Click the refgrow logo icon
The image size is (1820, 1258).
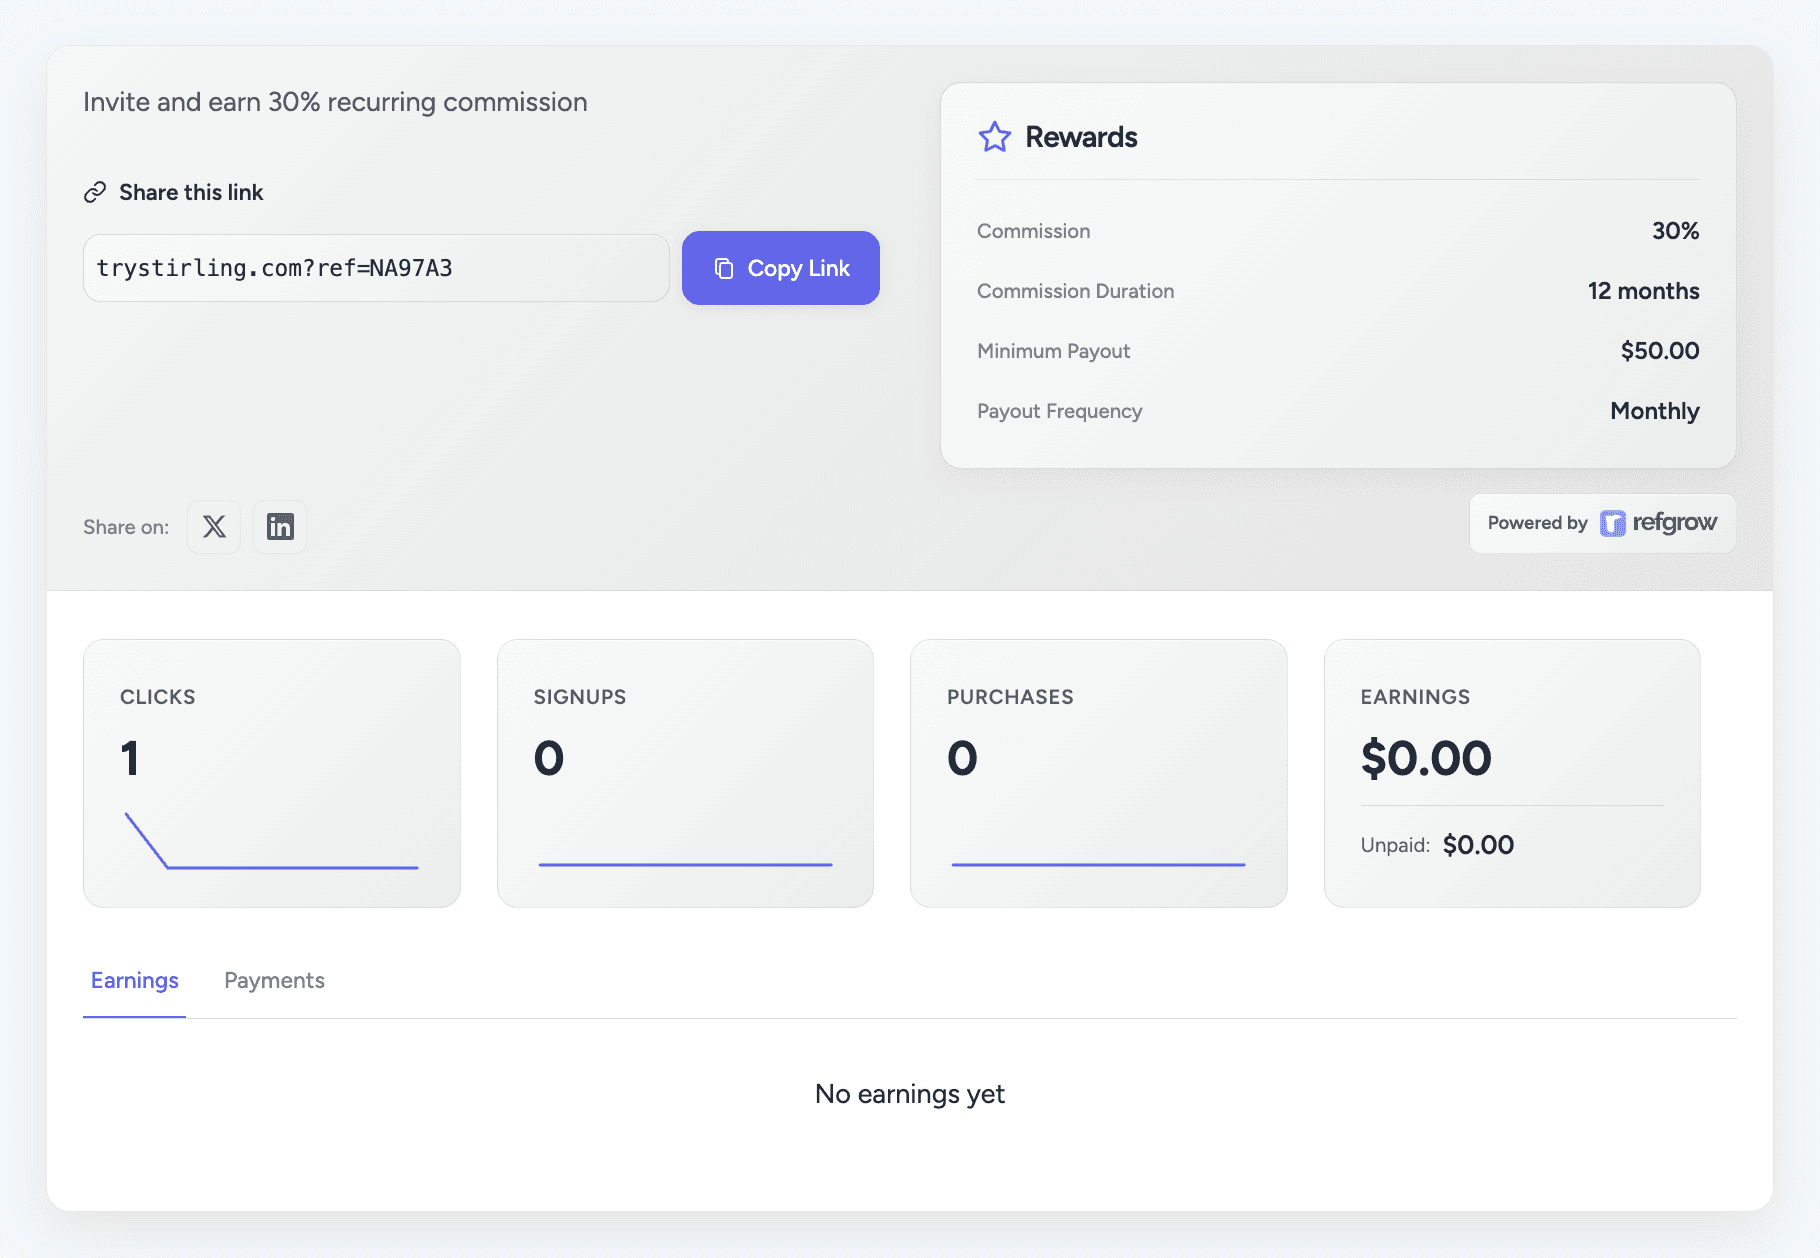[1614, 523]
